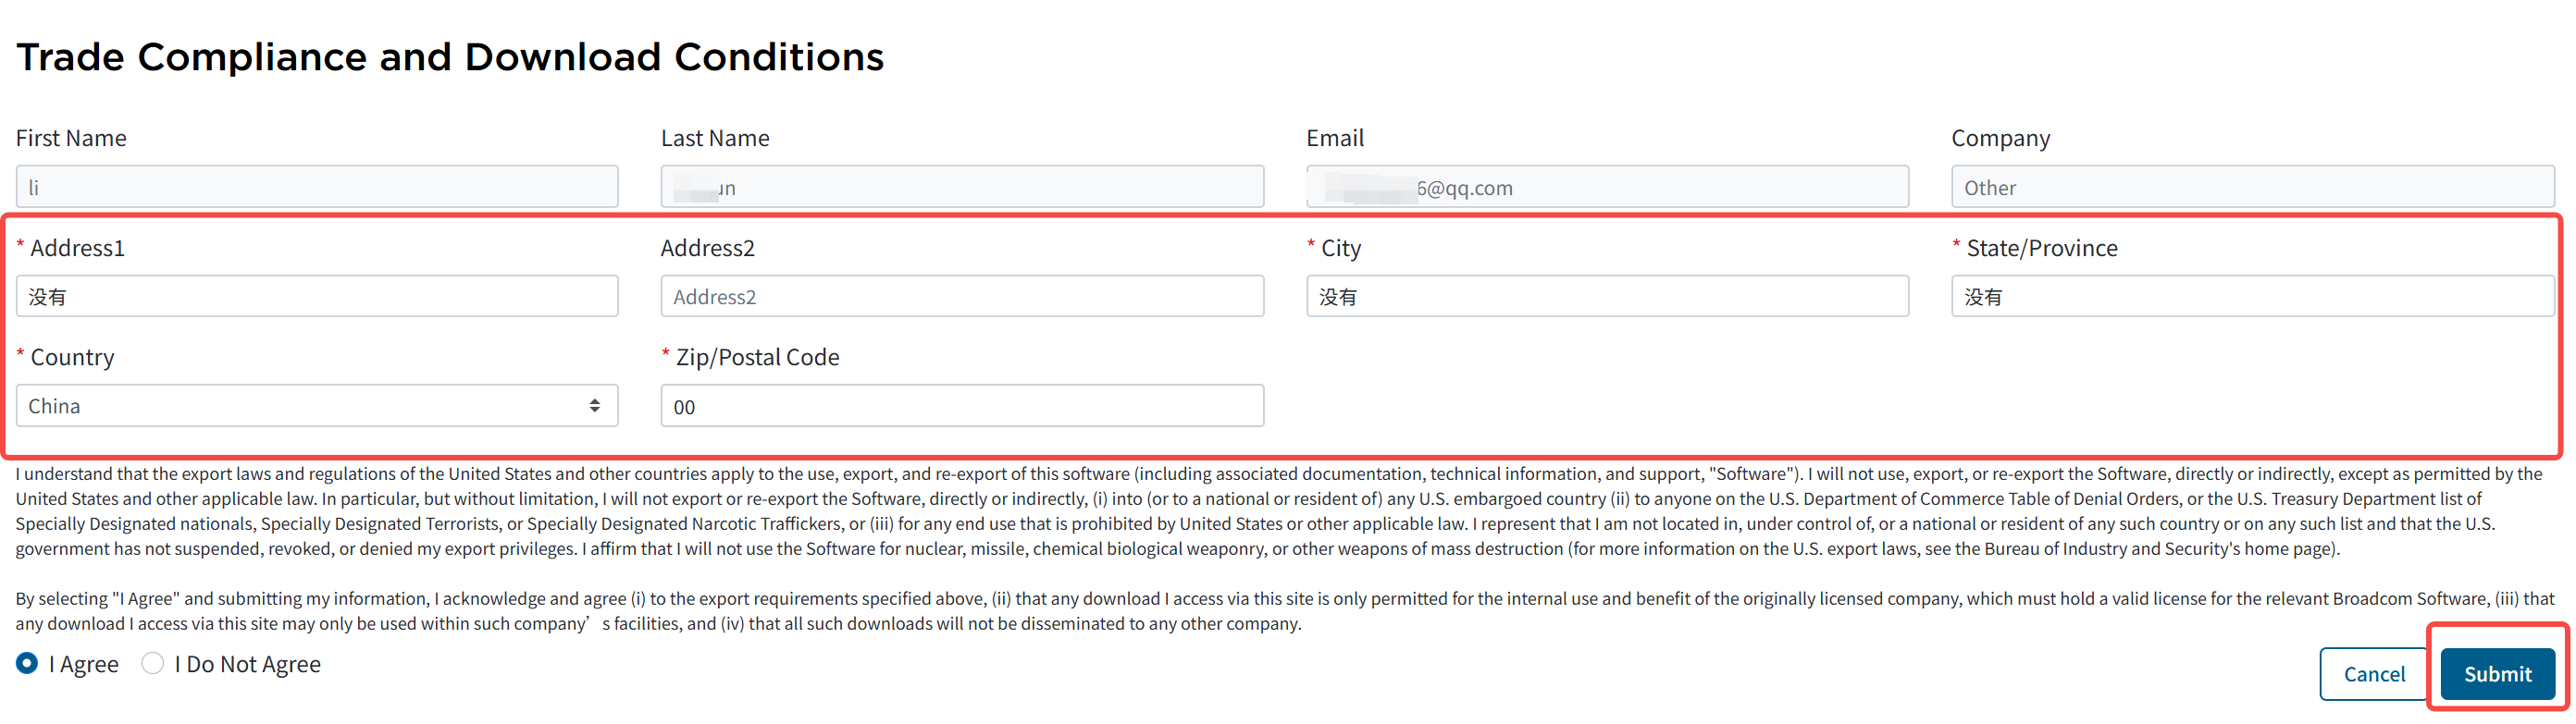2576x724 pixels.
Task: Click the State/Province label
Action: tap(2041, 248)
